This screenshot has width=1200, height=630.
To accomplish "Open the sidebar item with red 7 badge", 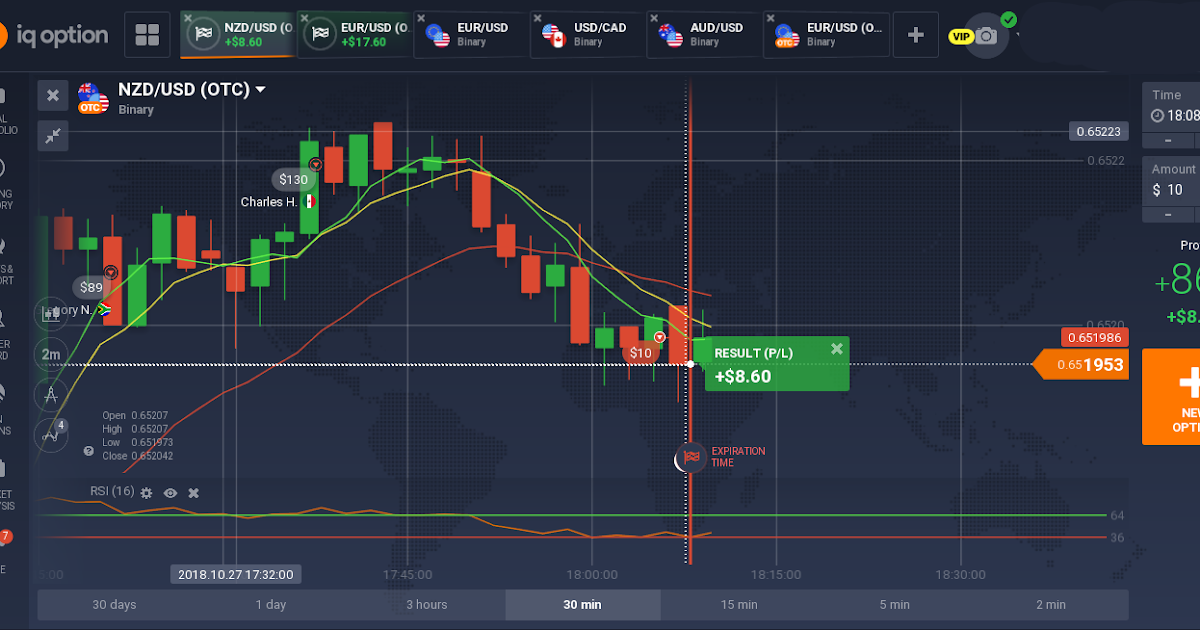I will [5, 550].
